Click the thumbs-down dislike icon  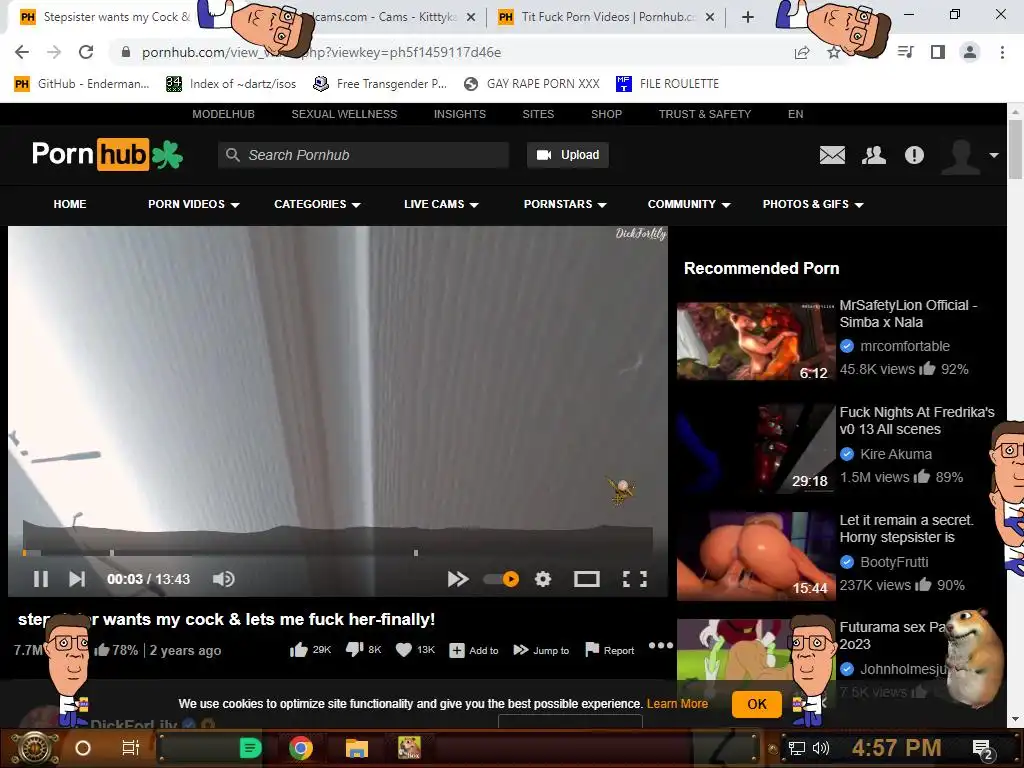point(354,650)
